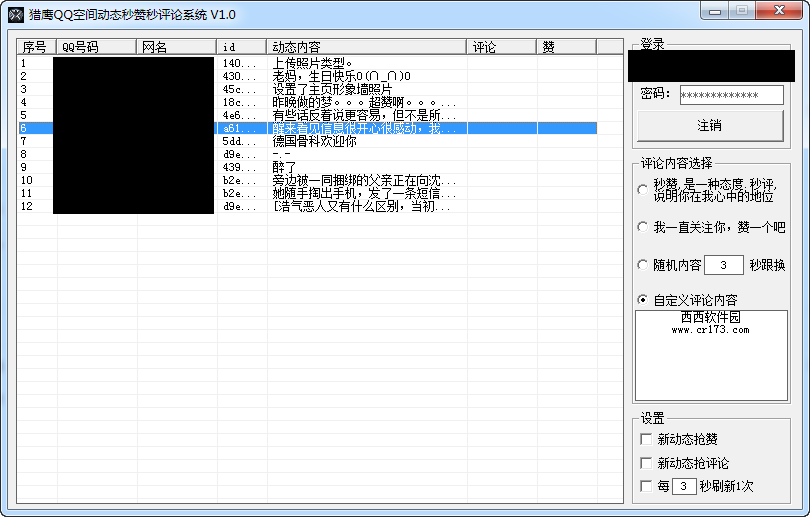Viewport: 810px width, 517px height.
Task: Enable the 新动态抢评论 checkbox
Action: click(646, 463)
